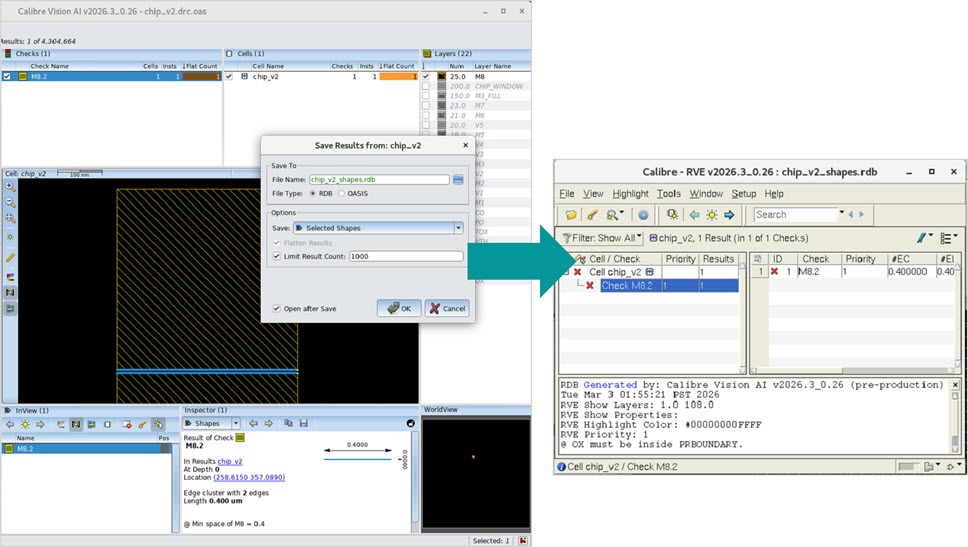
Task: Click the select pointer icon in InView toolbar
Action: [159, 424]
